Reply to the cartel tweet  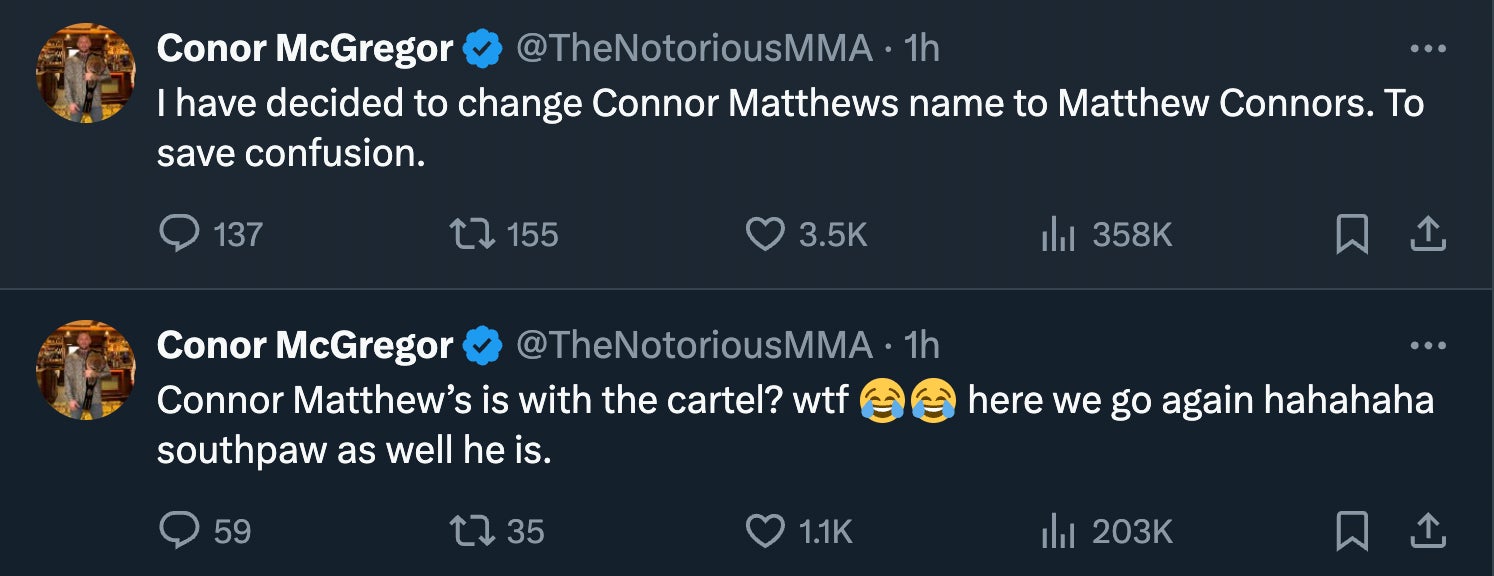pyautogui.click(x=180, y=530)
